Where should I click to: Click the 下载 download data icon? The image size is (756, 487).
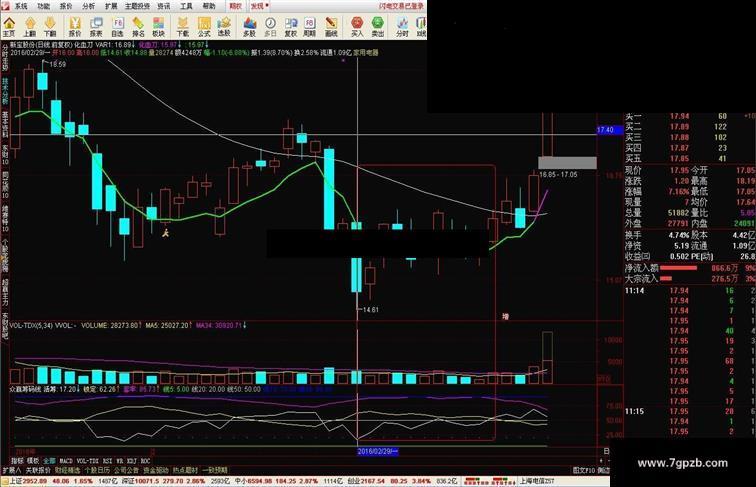(x=182, y=26)
